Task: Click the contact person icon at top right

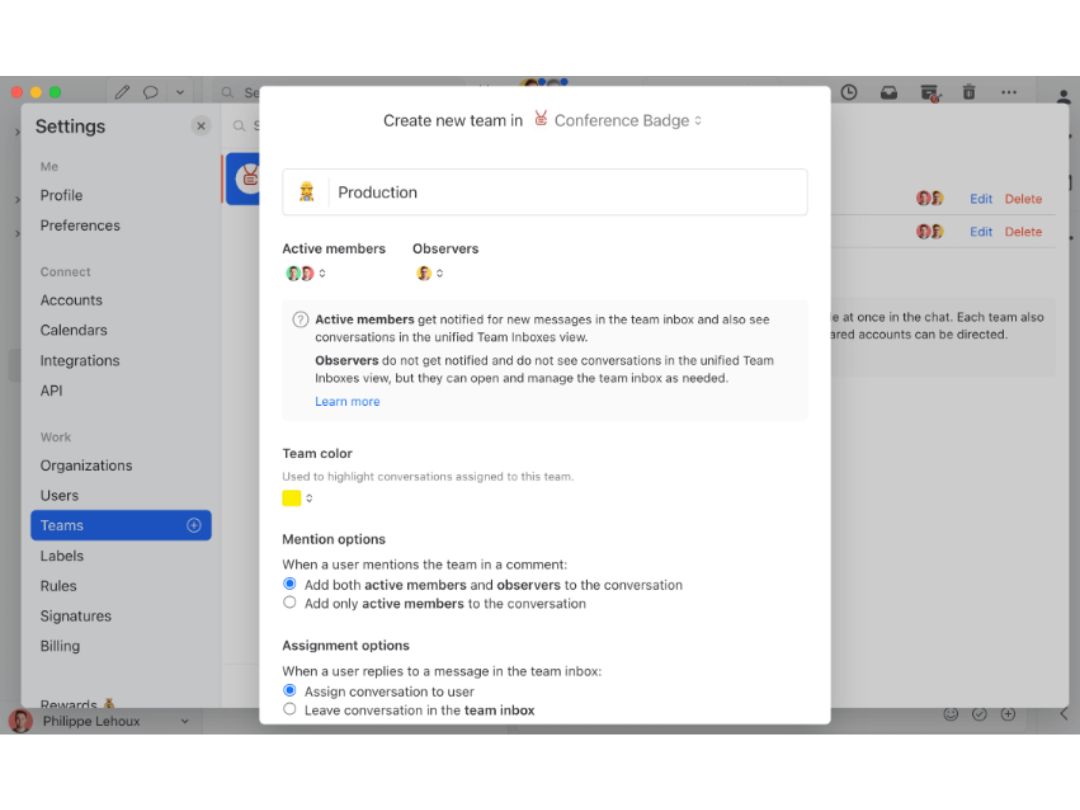Action: click(x=1063, y=96)
